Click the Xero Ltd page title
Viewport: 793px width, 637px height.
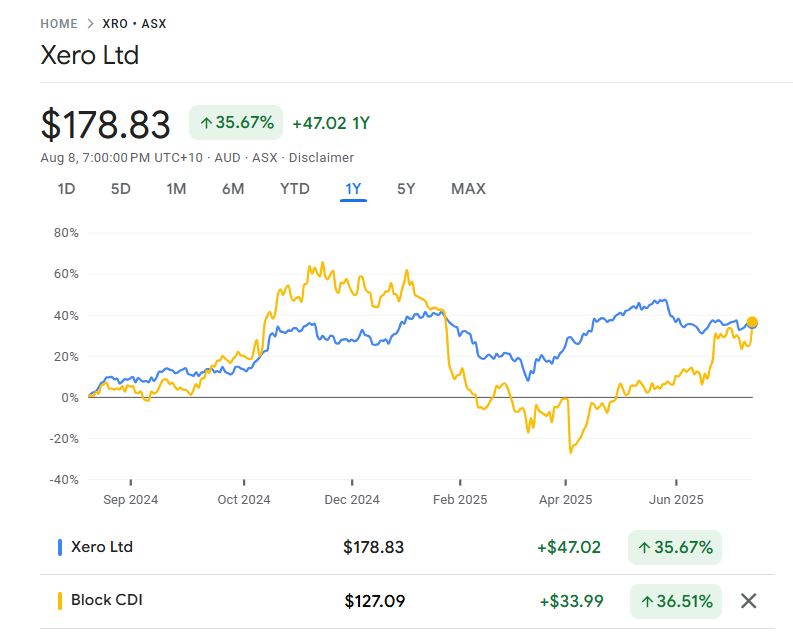click(90, 55)
